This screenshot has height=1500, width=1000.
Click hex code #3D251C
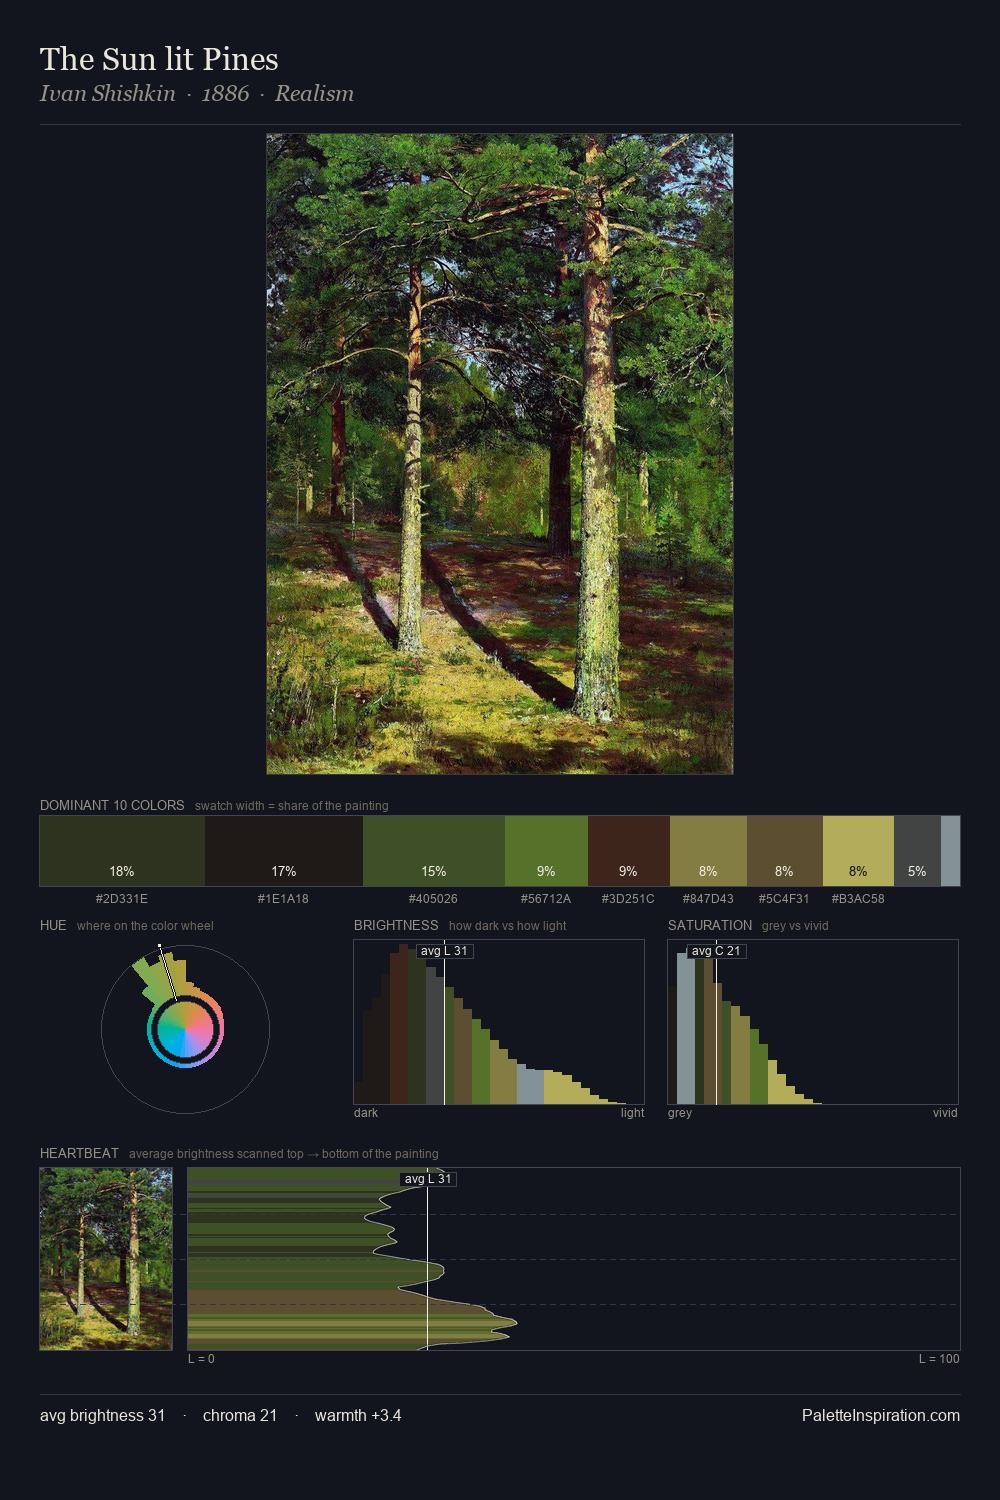point(628,899)
